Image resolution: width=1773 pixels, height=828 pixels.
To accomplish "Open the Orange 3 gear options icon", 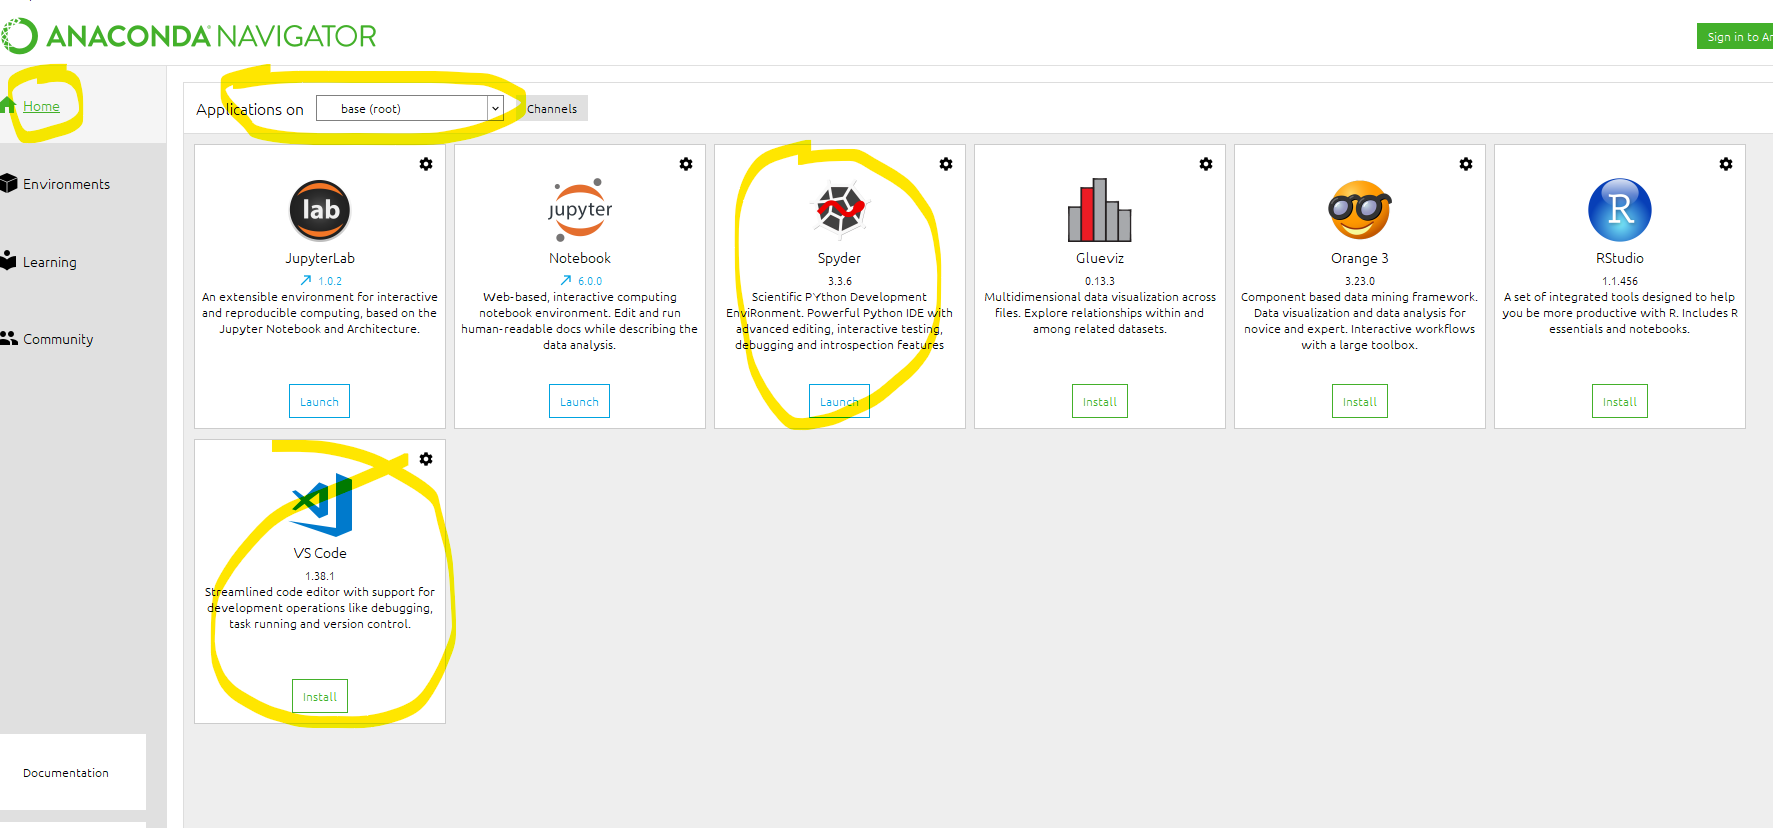I will click(x=1466, y=164).
